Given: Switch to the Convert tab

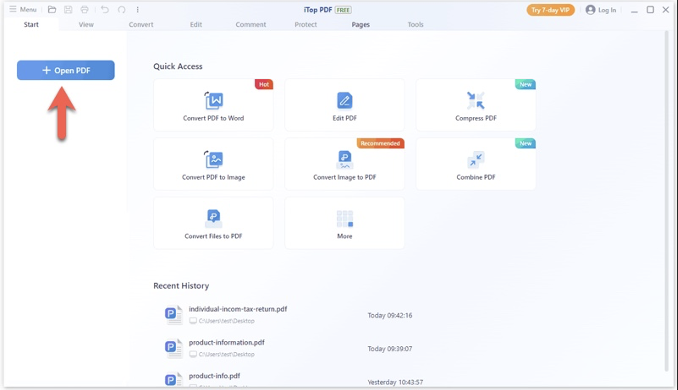Looking at the screenshot, I should 141,25.
